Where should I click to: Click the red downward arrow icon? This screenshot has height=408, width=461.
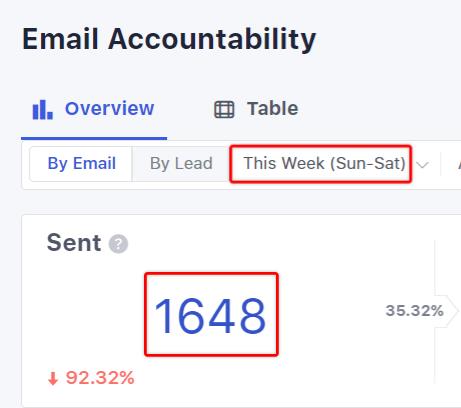53,379
